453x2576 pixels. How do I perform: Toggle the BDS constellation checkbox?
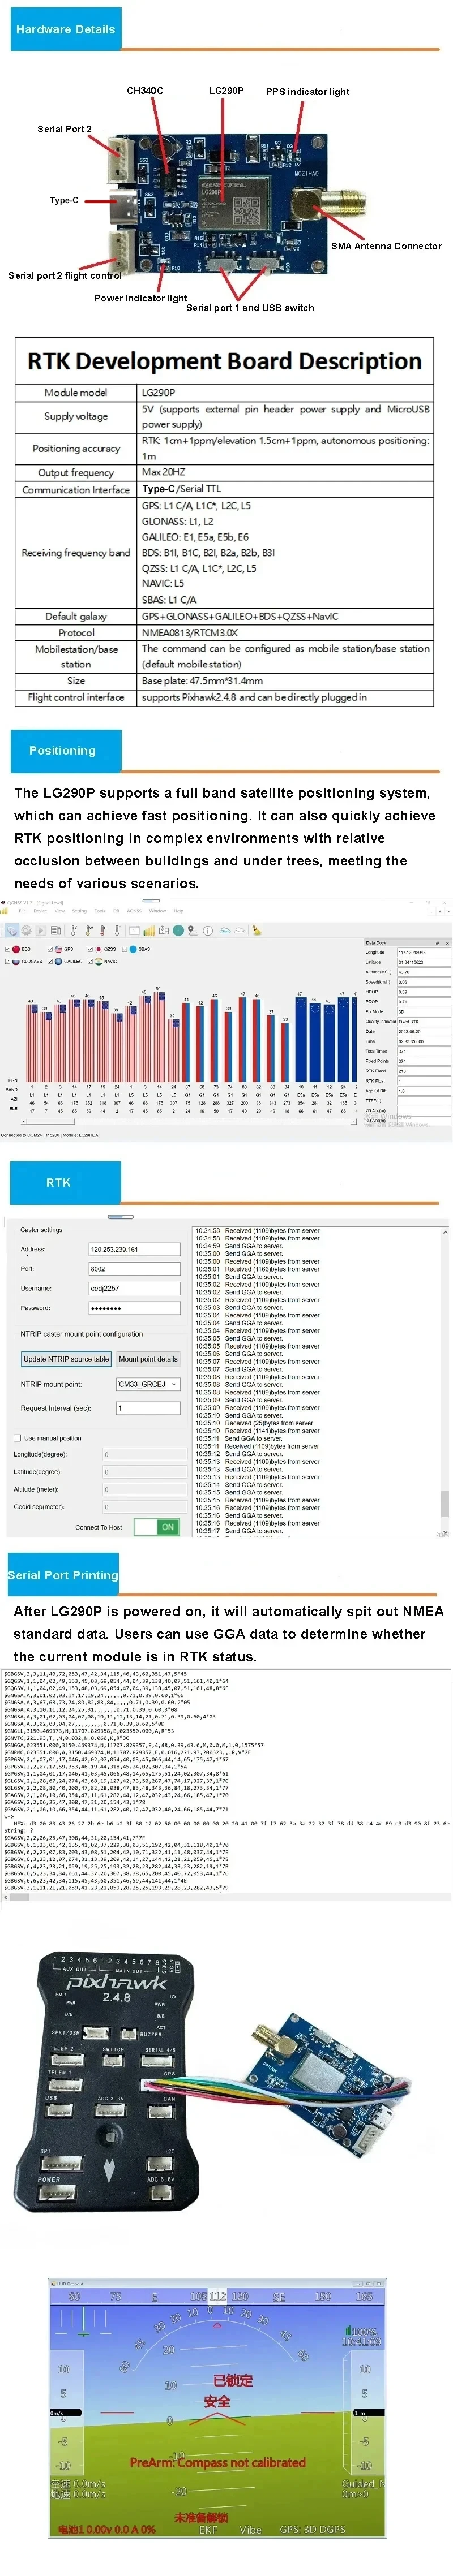(8, 949)
